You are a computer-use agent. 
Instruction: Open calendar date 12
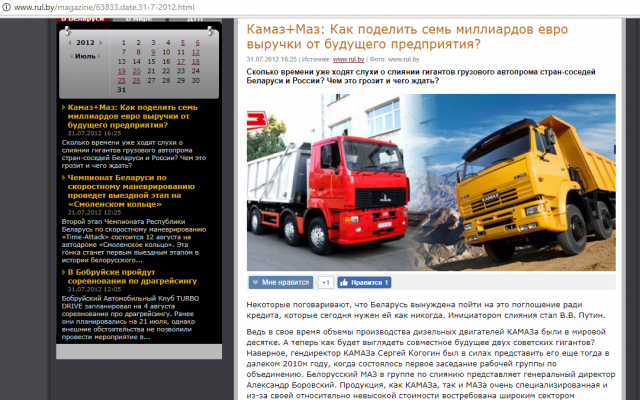(196, 52)
